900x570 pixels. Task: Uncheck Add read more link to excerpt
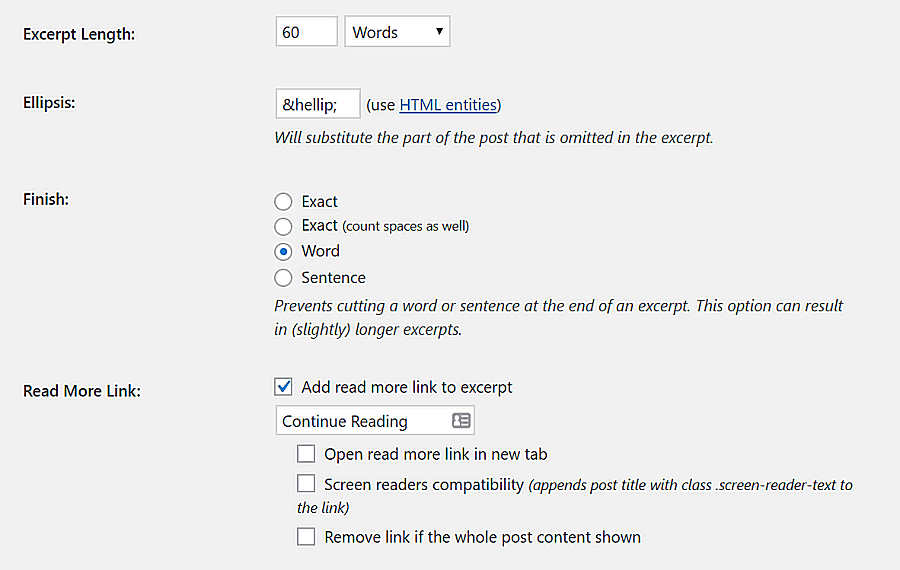point(284,387)
